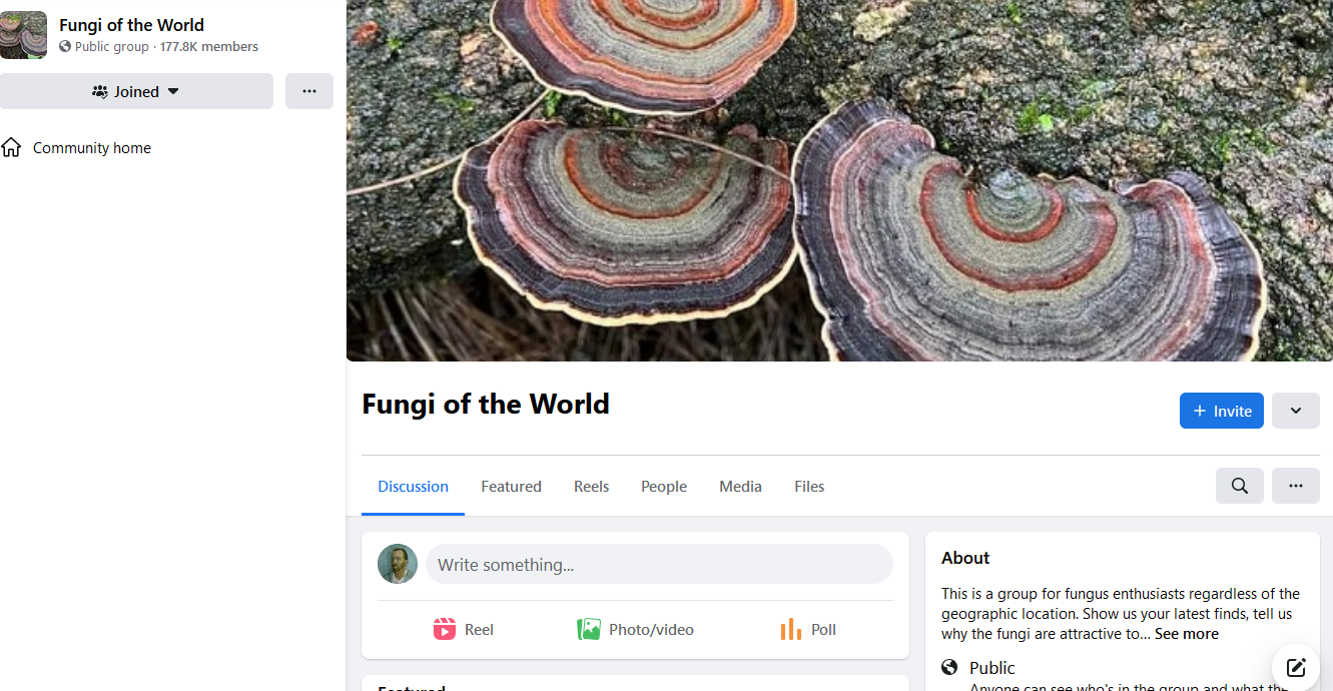Screen dimensions: 1333x691
Task: Open three-dot menu beside search button
Action: pos(1296,486)
